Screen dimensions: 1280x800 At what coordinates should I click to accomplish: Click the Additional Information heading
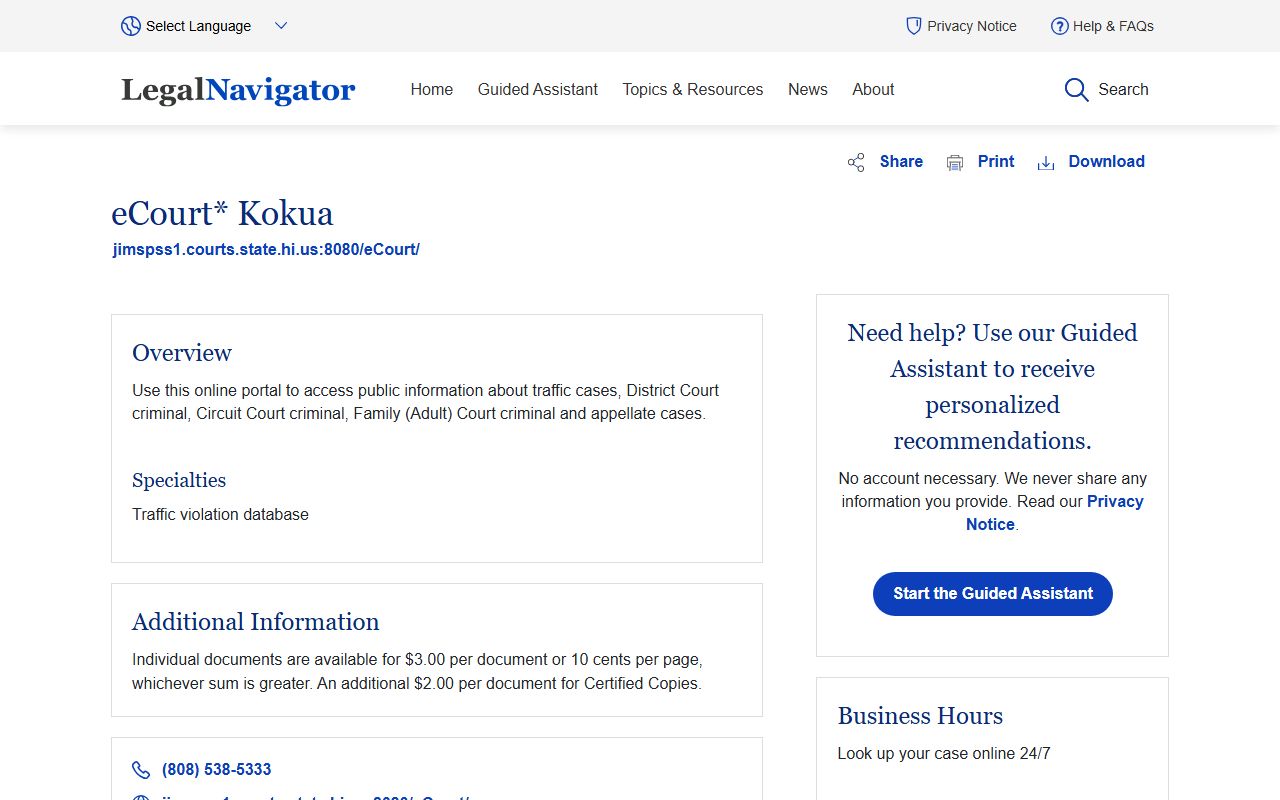[x=256, y=622]
